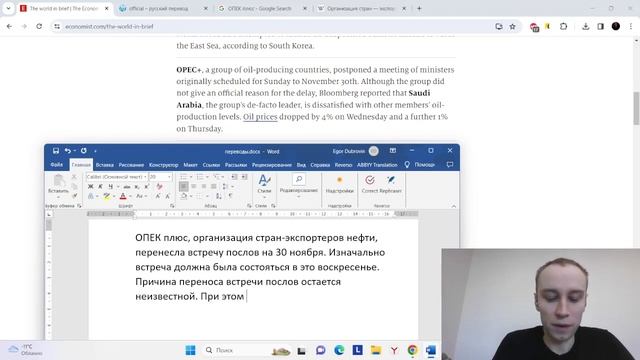Toggle Underline (Ч) formatting
This screenshot has height=360, width=640.
click(x=110, y=187)
